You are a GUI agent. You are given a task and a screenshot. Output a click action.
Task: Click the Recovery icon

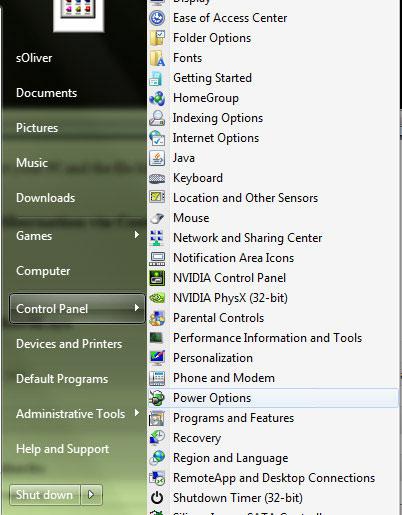(157, 438)
